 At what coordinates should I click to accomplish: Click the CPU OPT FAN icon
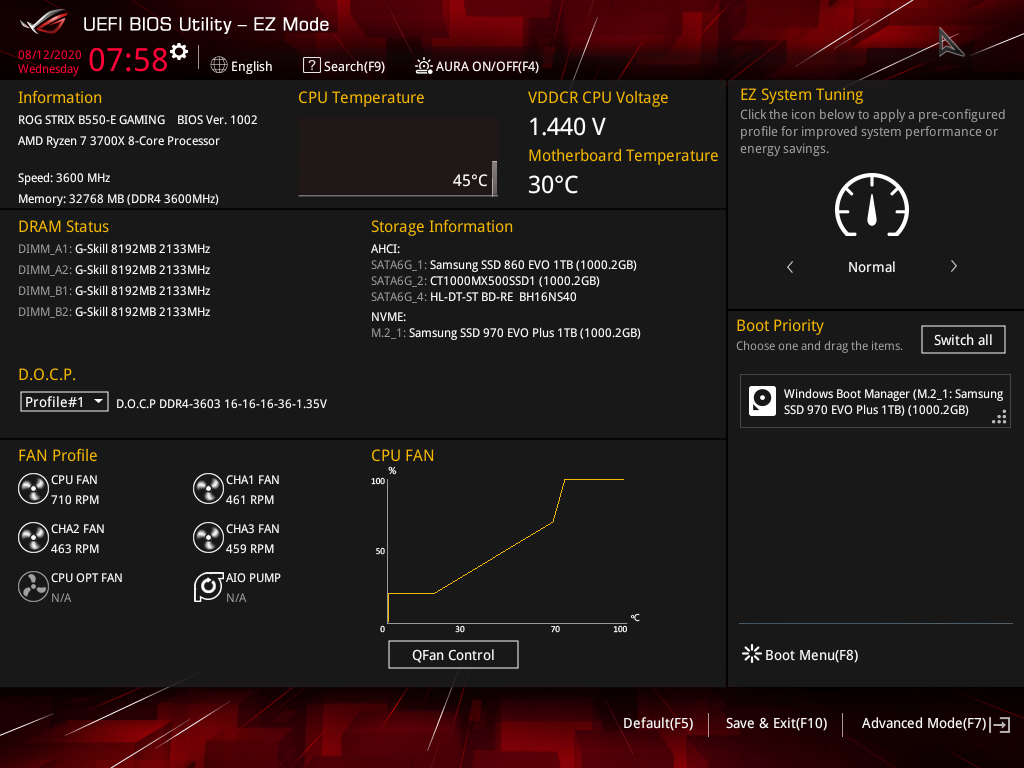[33, 586]
